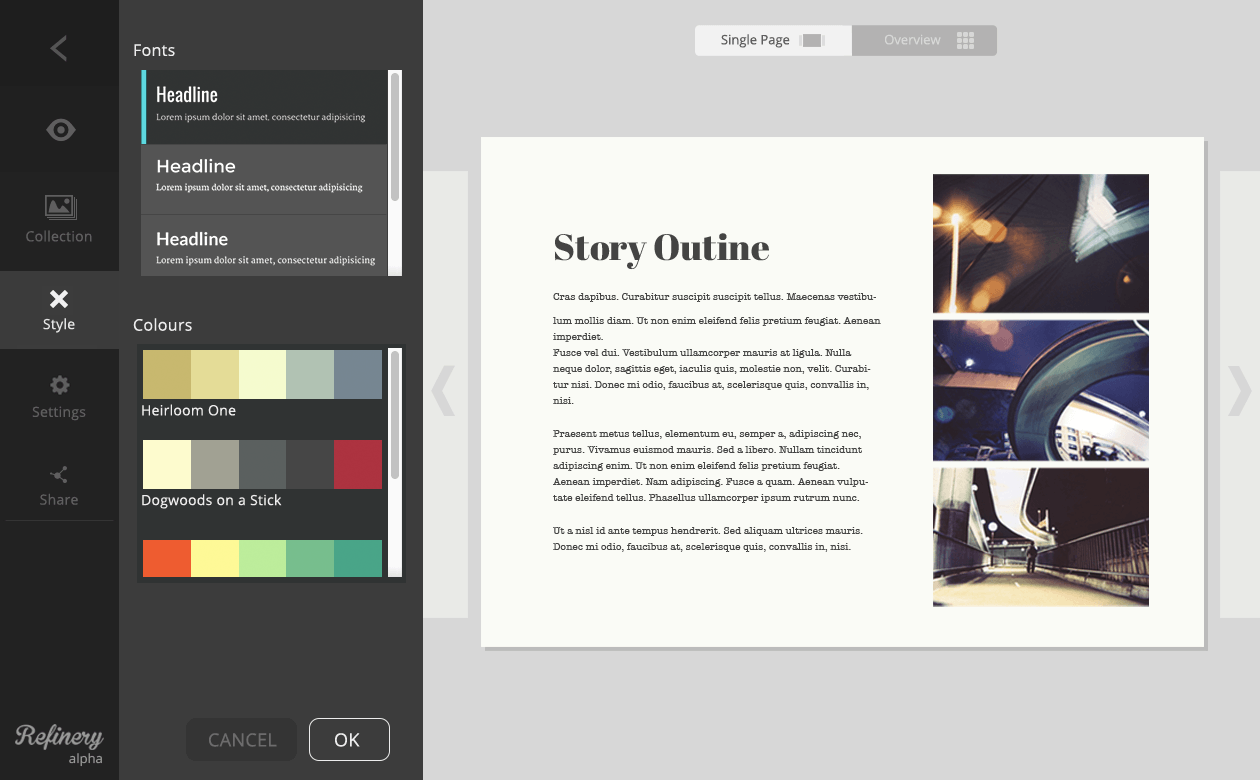Screen dimensions: 1260x780
Task: Select the Style tool in sidebar
Action: tap(59, 309)
